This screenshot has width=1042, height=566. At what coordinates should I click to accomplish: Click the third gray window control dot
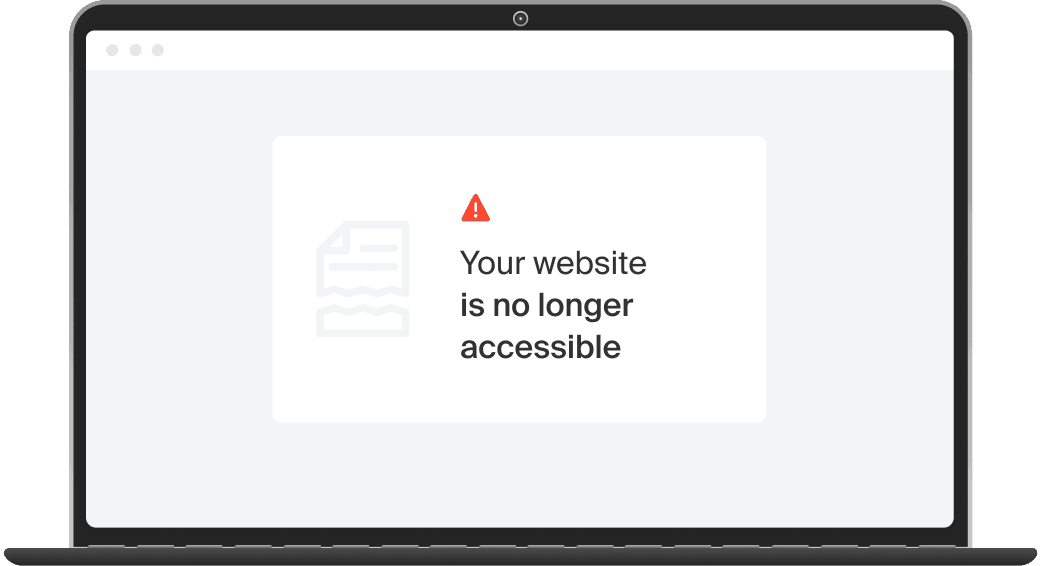tap(157, 50)
